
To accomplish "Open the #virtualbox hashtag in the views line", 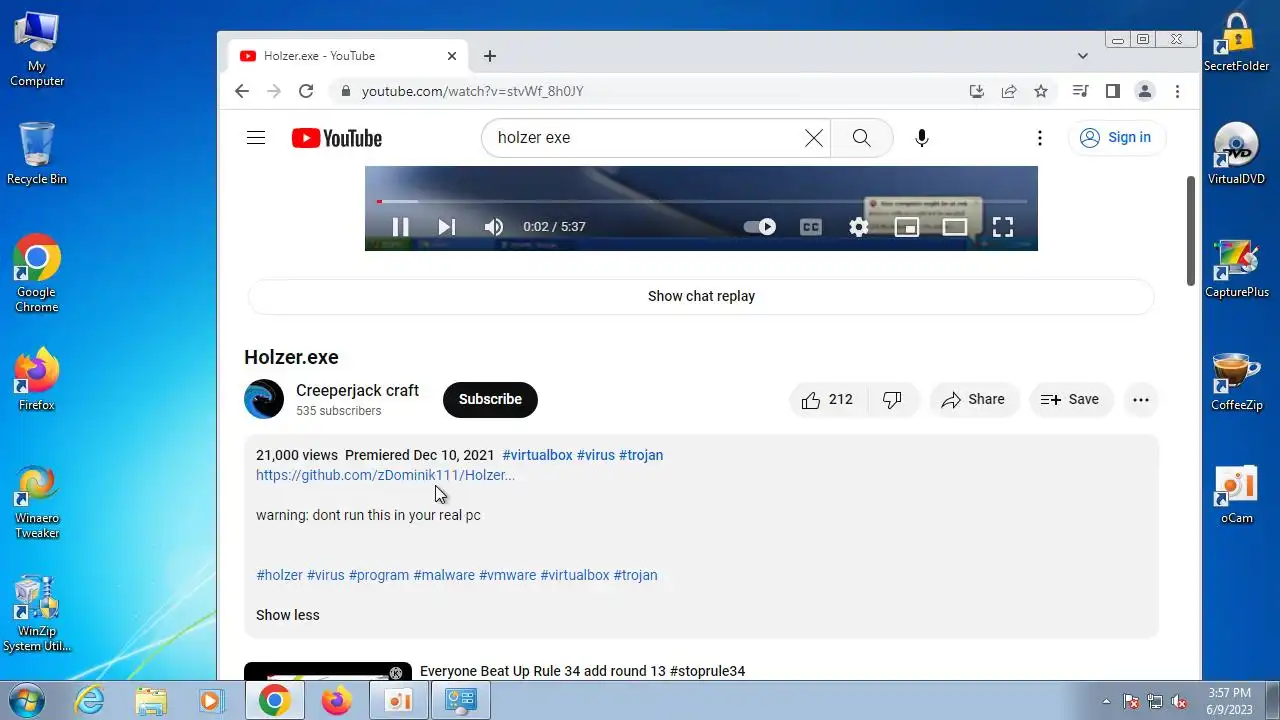I will coord(537,455).
